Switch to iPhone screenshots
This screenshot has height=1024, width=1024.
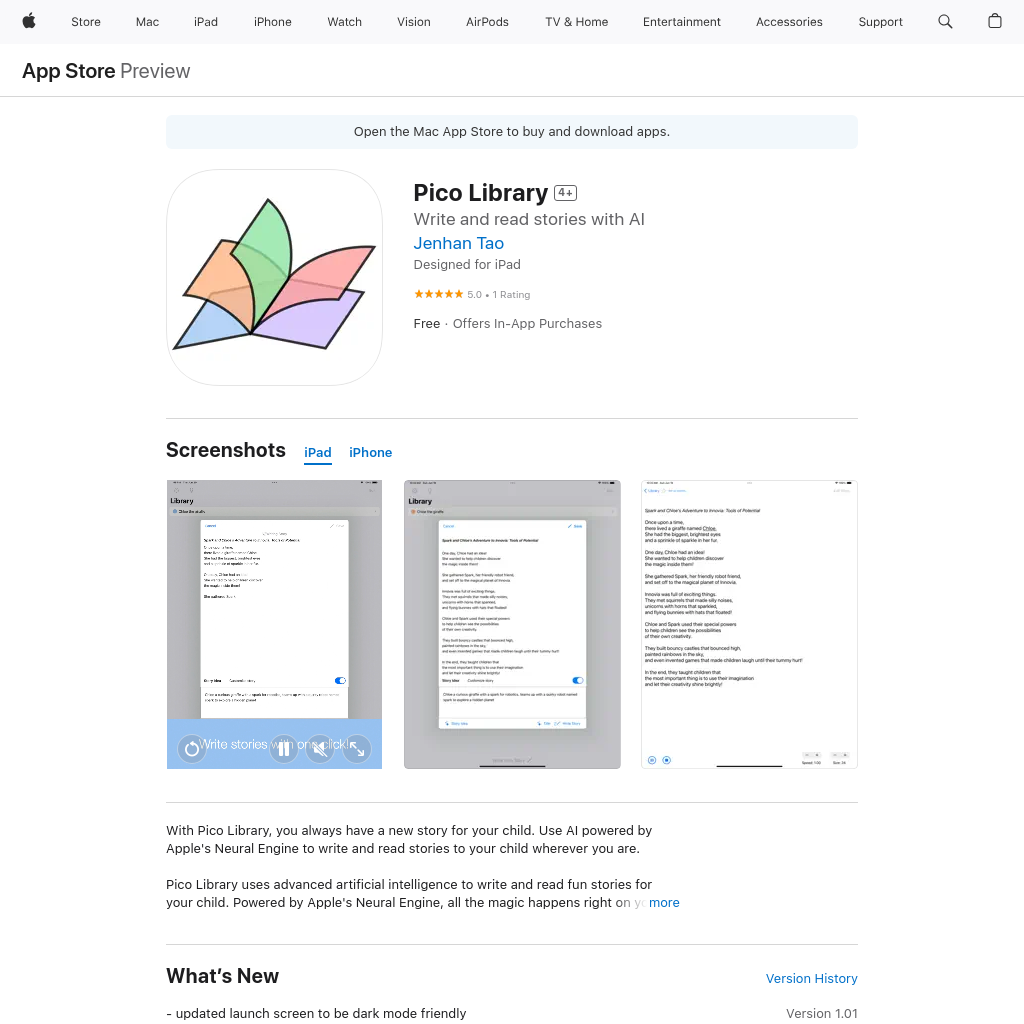pyautogui.click(x=370, y=452)
